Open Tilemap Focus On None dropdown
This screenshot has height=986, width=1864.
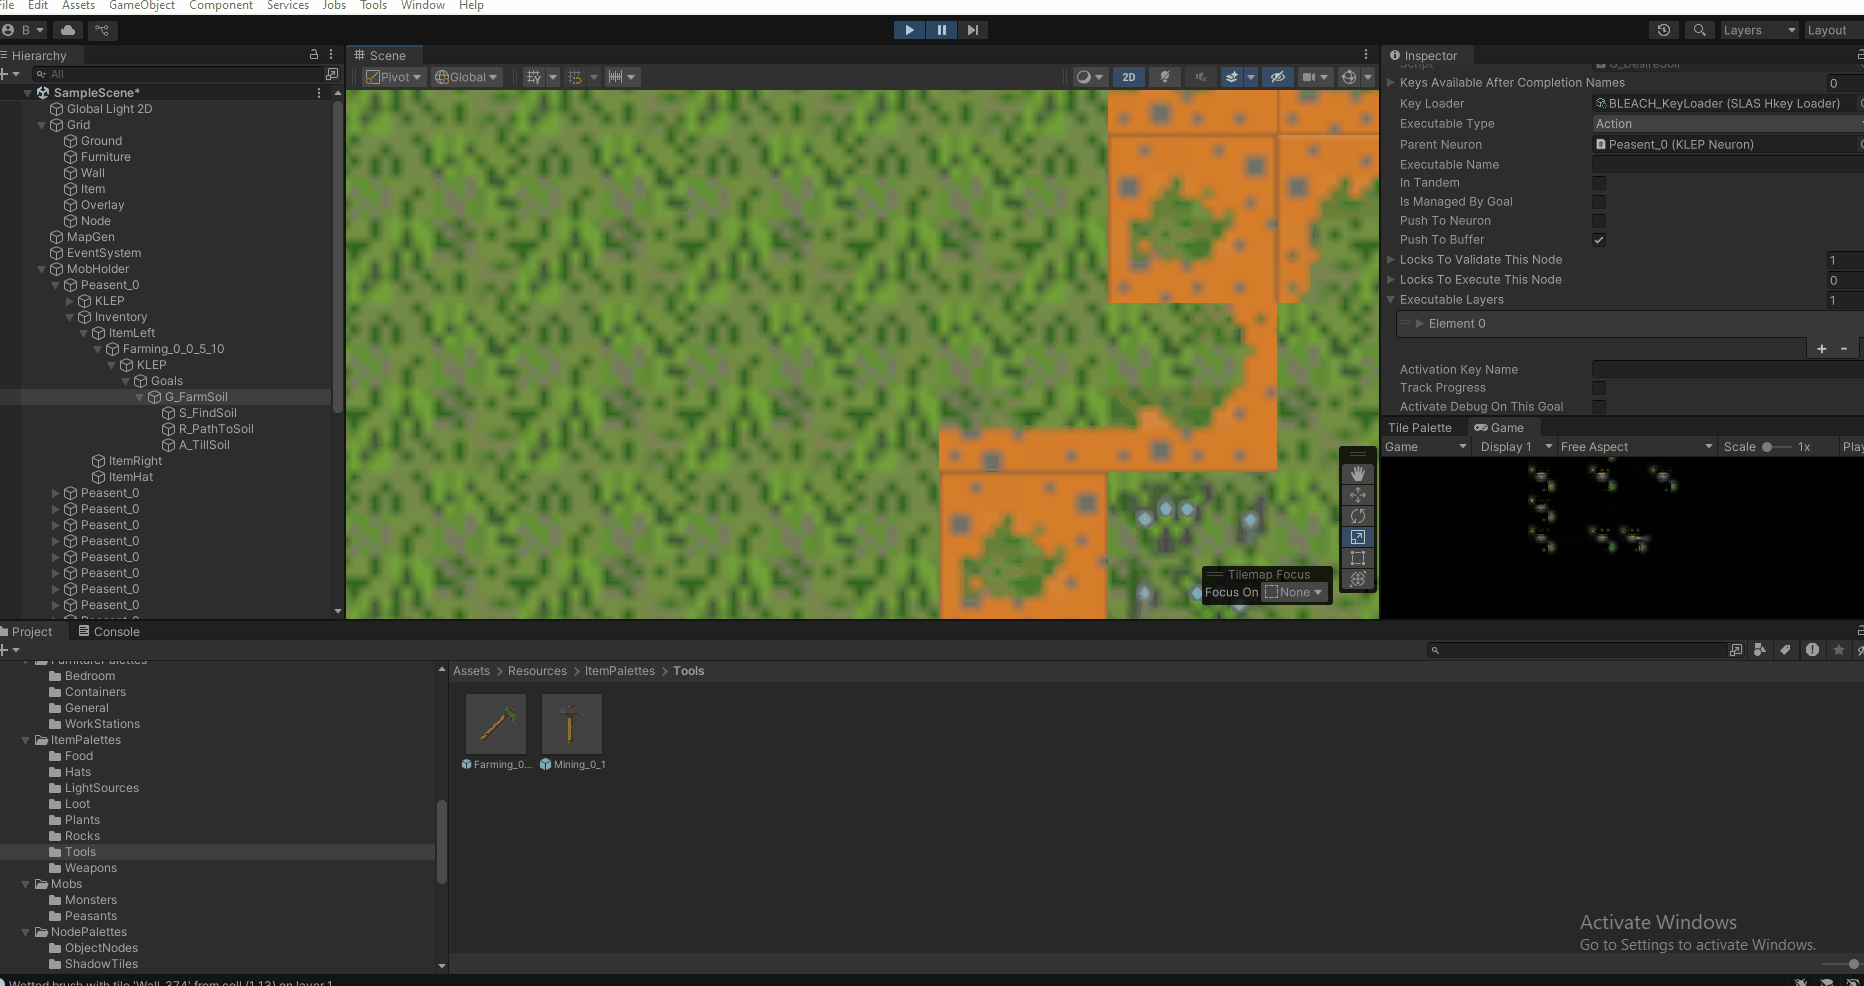1294,592
